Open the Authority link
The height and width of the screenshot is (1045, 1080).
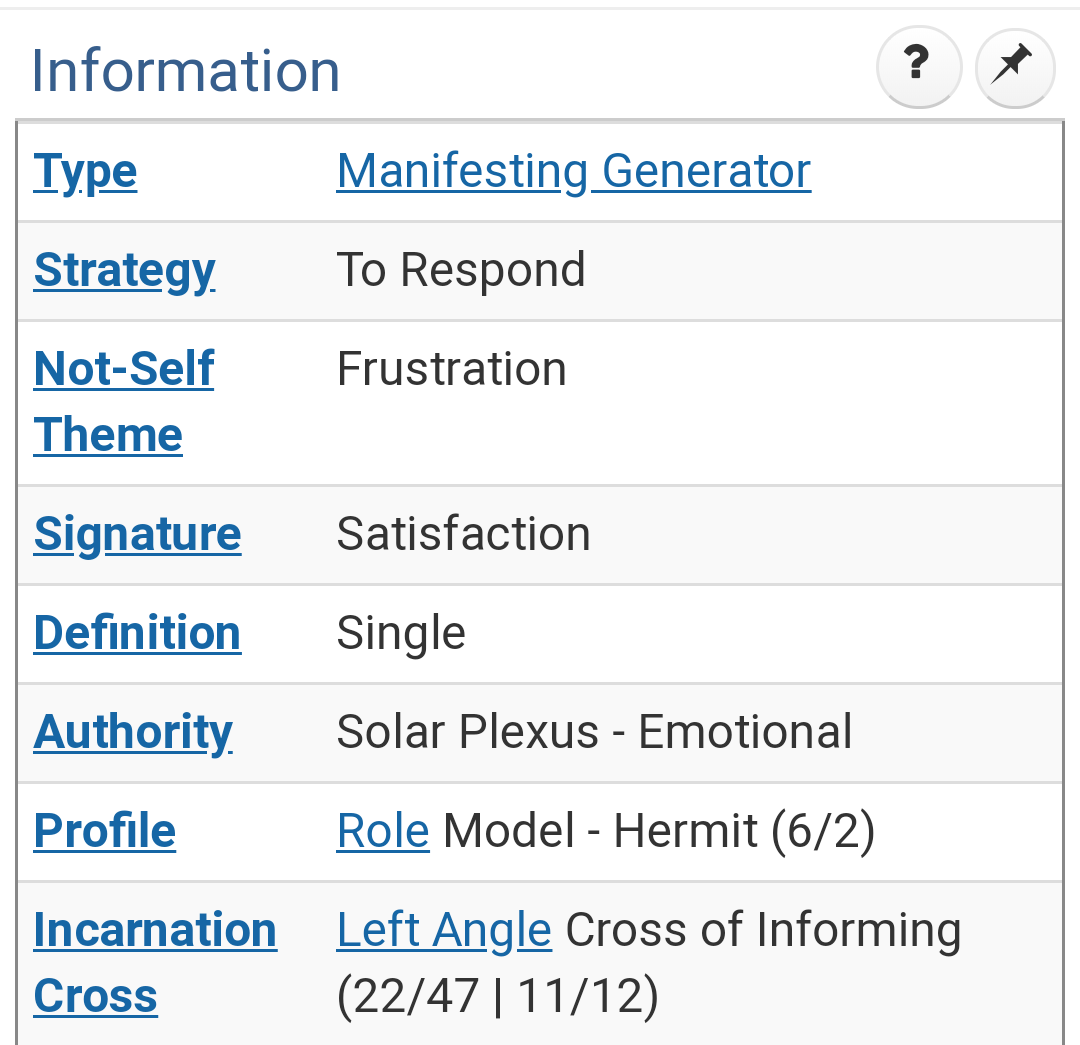click(x=134, y=732)
